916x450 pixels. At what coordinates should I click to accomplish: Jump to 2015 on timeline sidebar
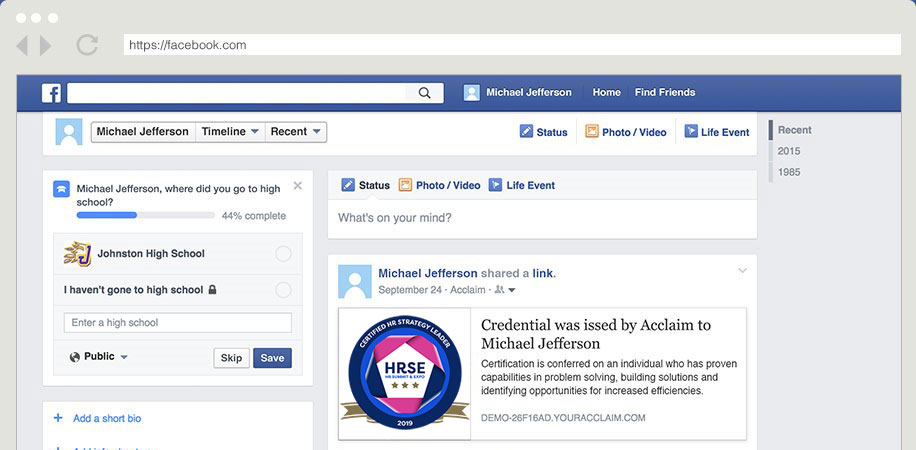789,151
